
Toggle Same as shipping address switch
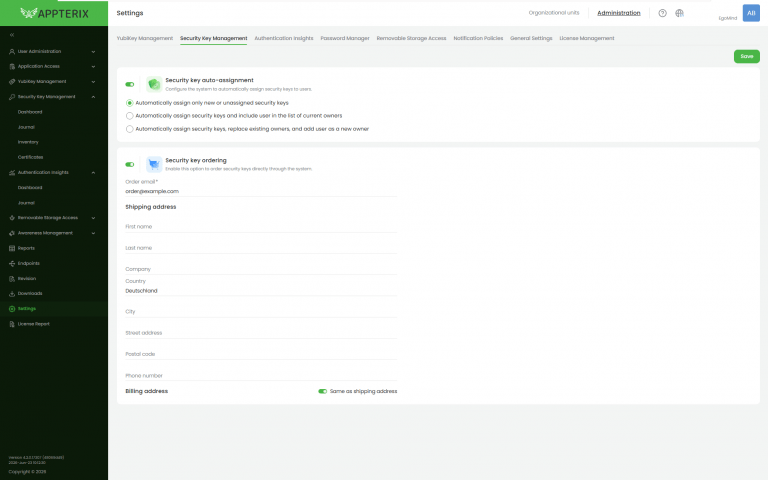pos(322,391)
